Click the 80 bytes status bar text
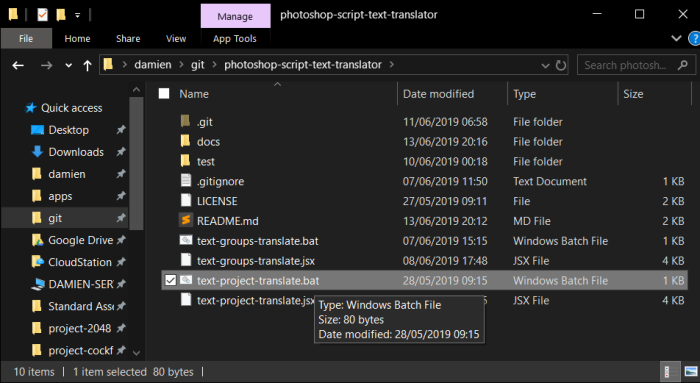The height and width of the screenshot is (383, 700). (x=173, y=372)
